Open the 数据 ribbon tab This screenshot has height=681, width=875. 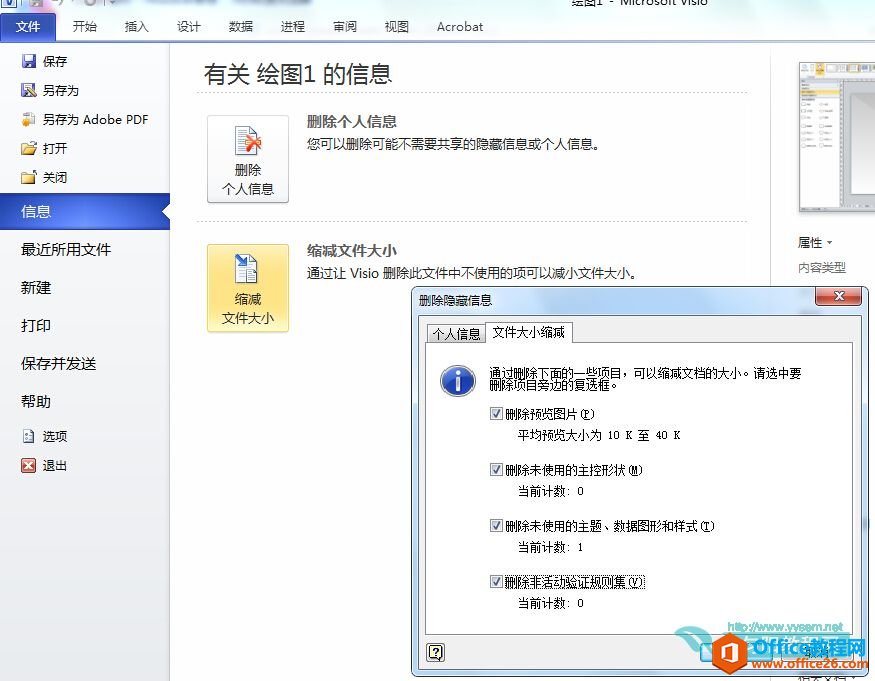coord(241,26)
